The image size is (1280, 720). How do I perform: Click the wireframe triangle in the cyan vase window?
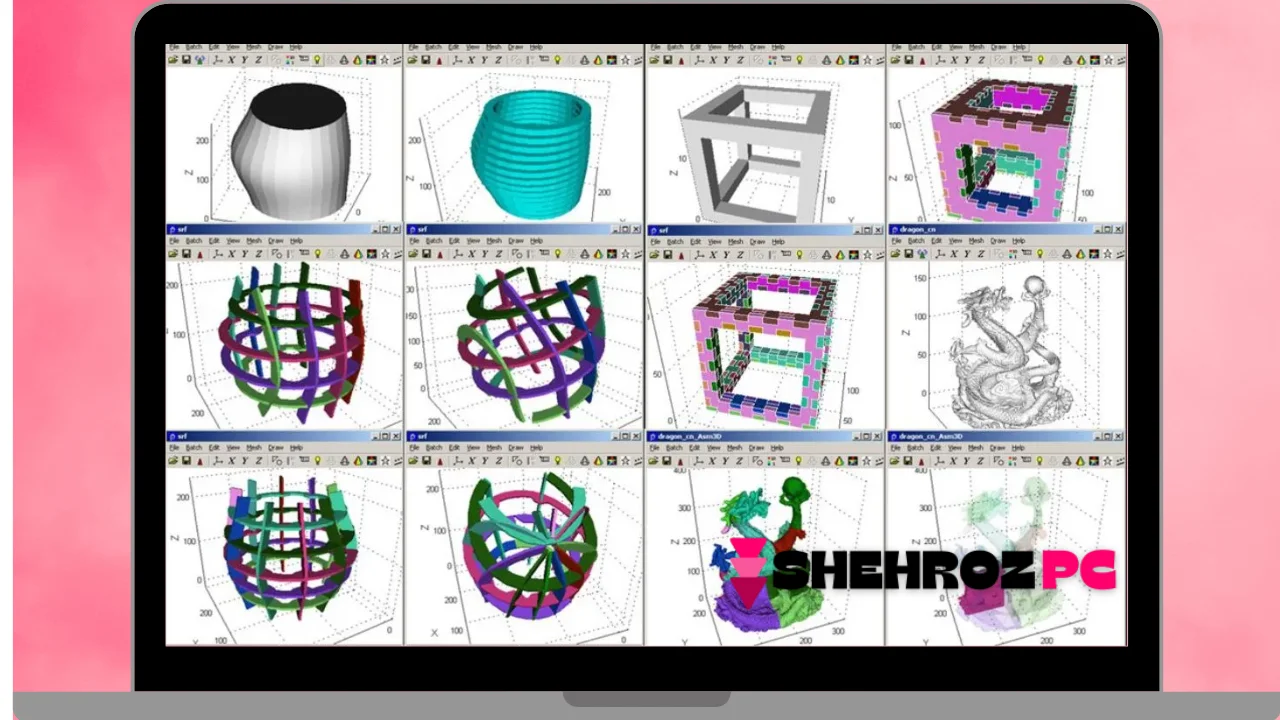pos(584,59)
